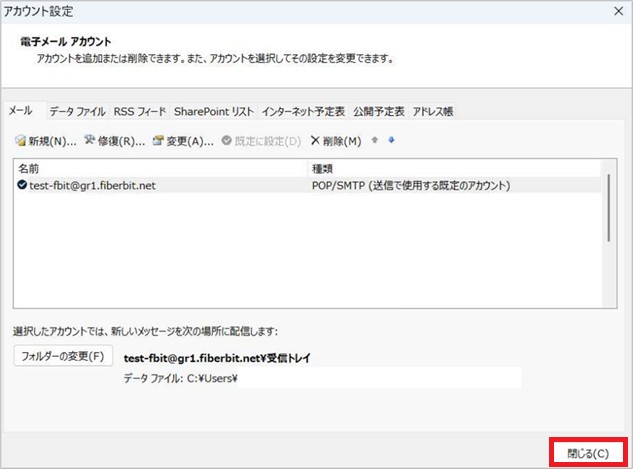This screenshot has height=469, width=633.
Task: Move account down with the blue down arrow
Action: [x=391, y=140]
